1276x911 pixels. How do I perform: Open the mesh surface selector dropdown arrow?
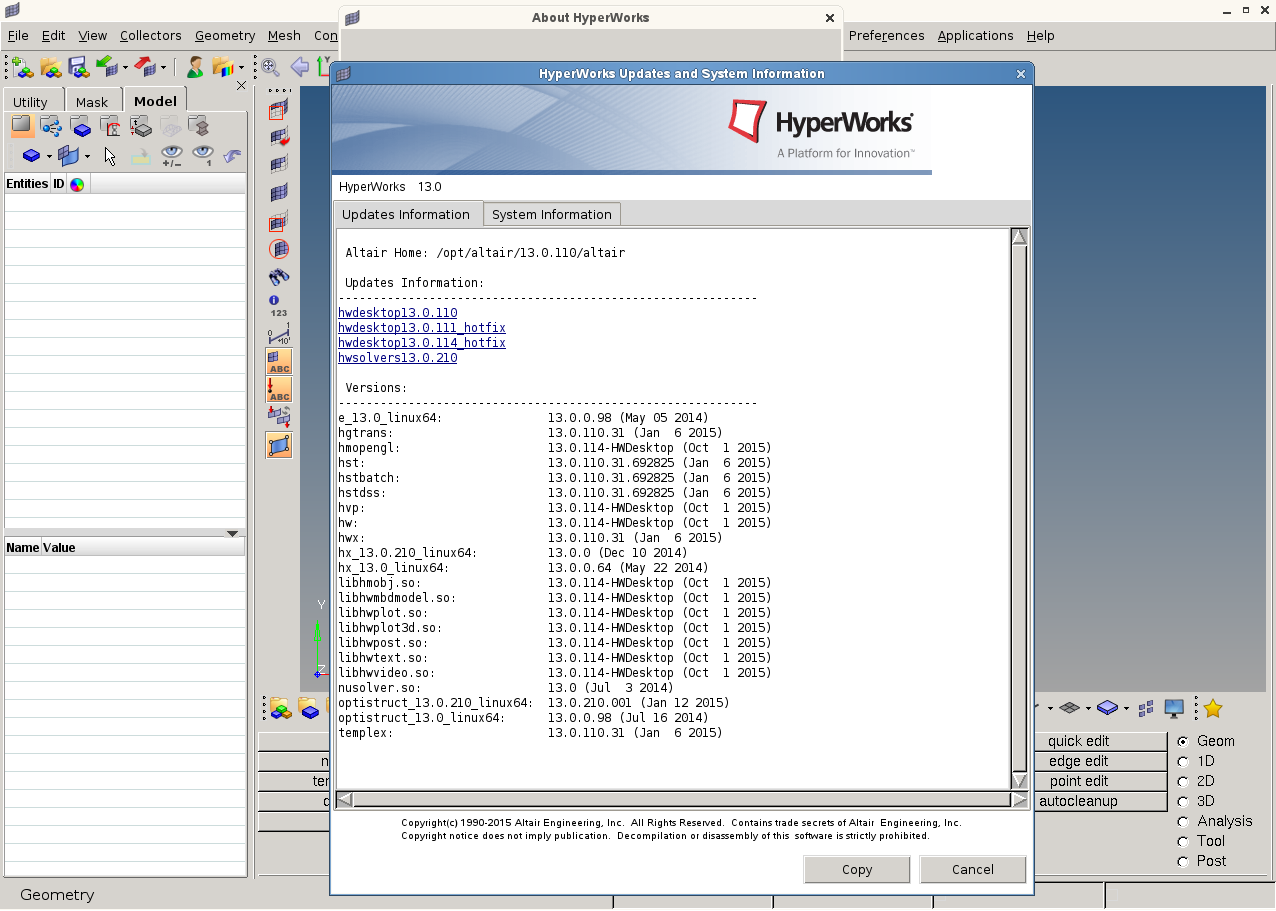tap(87, 157)
